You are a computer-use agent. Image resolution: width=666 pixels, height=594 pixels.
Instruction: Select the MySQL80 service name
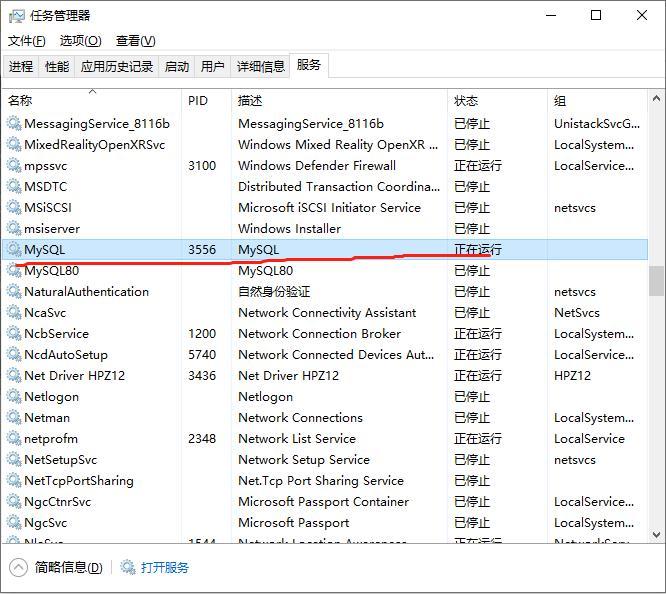point(51,271)
